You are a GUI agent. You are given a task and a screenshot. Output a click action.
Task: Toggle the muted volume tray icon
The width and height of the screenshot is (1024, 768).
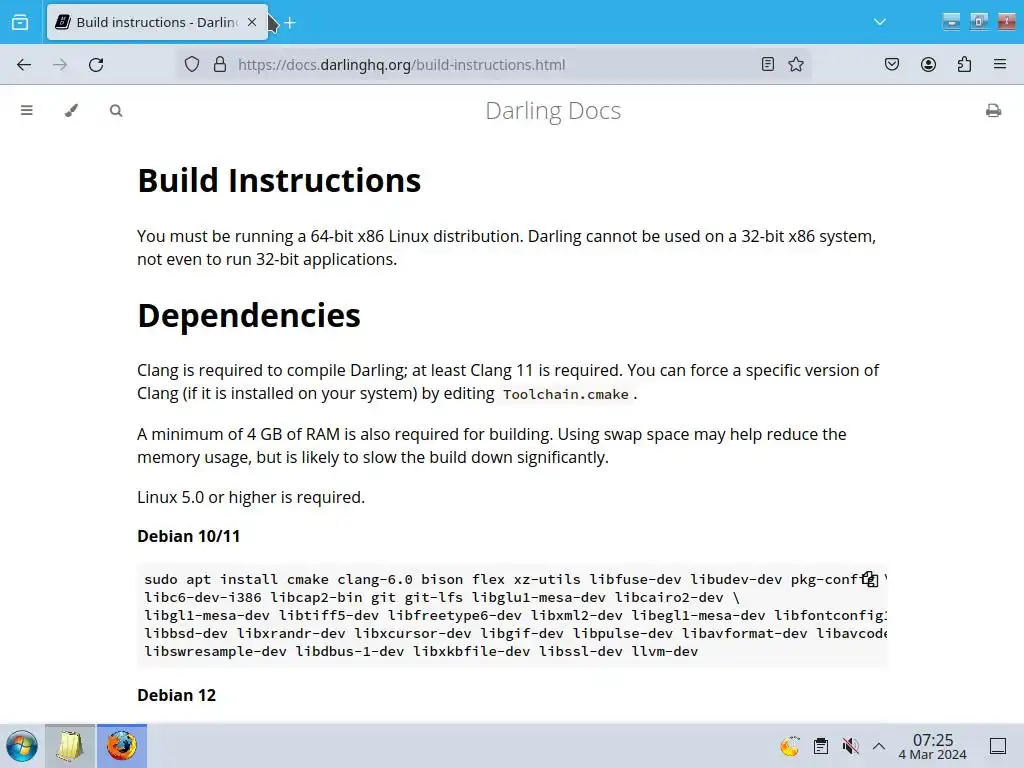(x=850, y=746)
